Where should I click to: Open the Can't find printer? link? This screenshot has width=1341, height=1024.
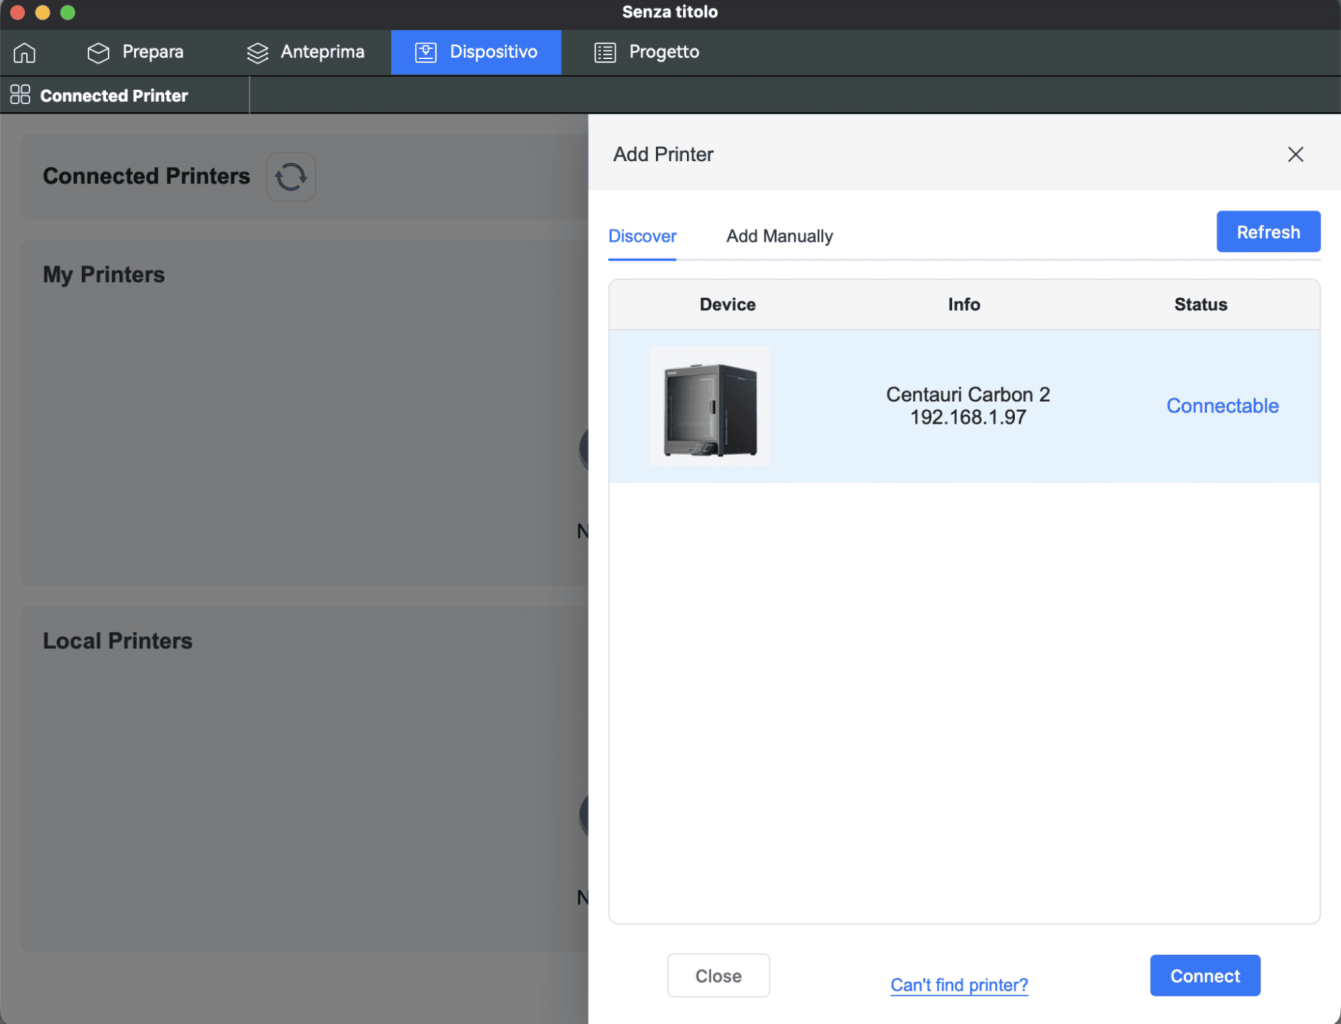pyautogui.click(x=959, y=985)
